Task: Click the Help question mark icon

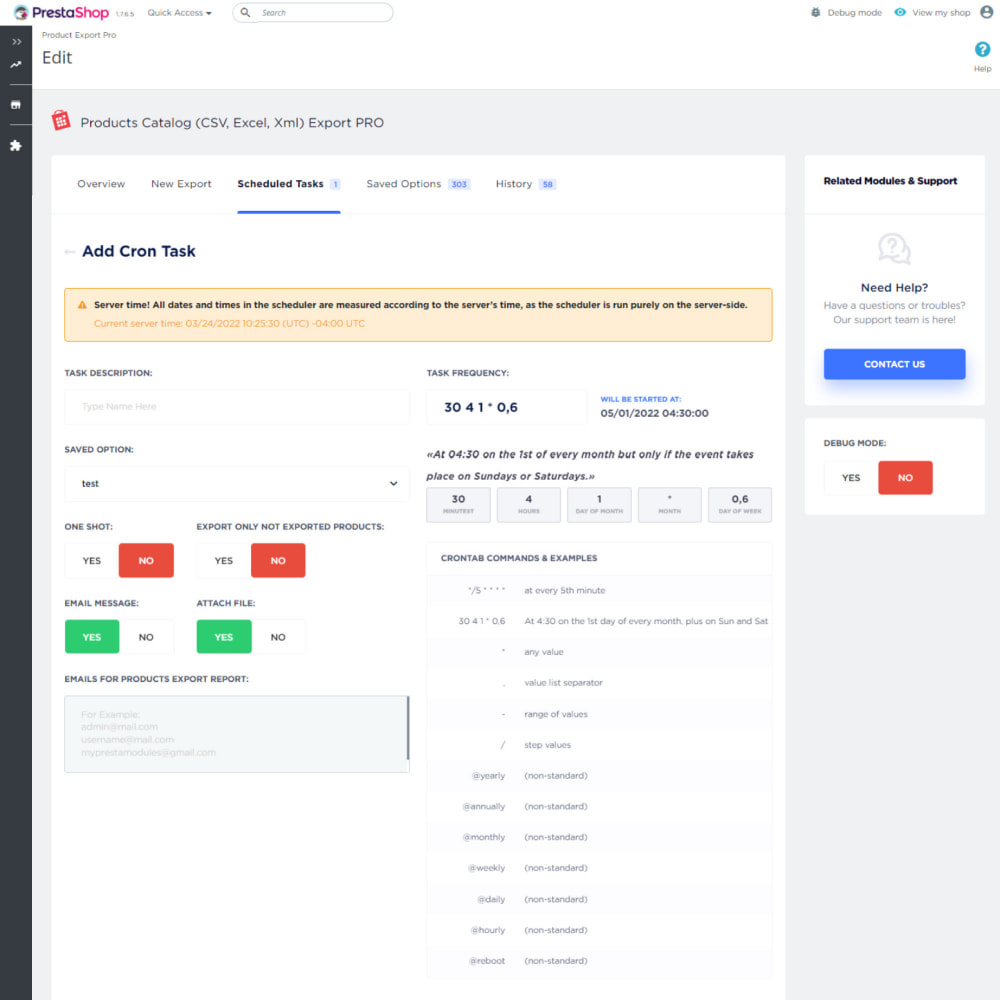Action: [982, 50]
